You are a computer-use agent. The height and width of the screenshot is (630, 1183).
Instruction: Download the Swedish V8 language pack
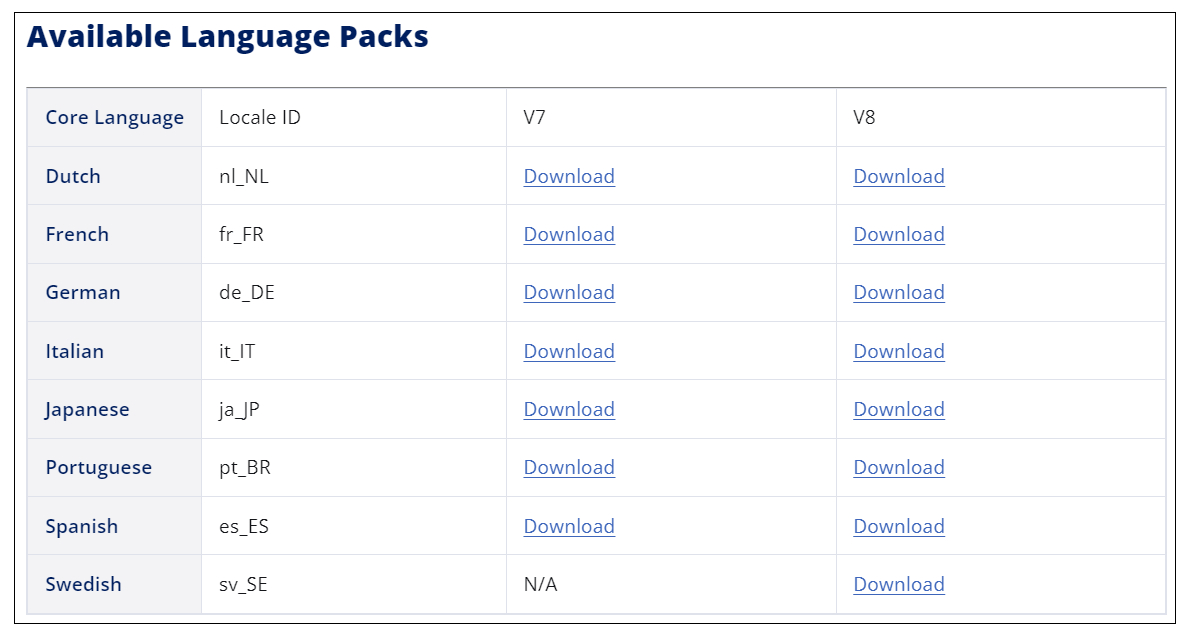pyautogui.click(x=898, y=584)
